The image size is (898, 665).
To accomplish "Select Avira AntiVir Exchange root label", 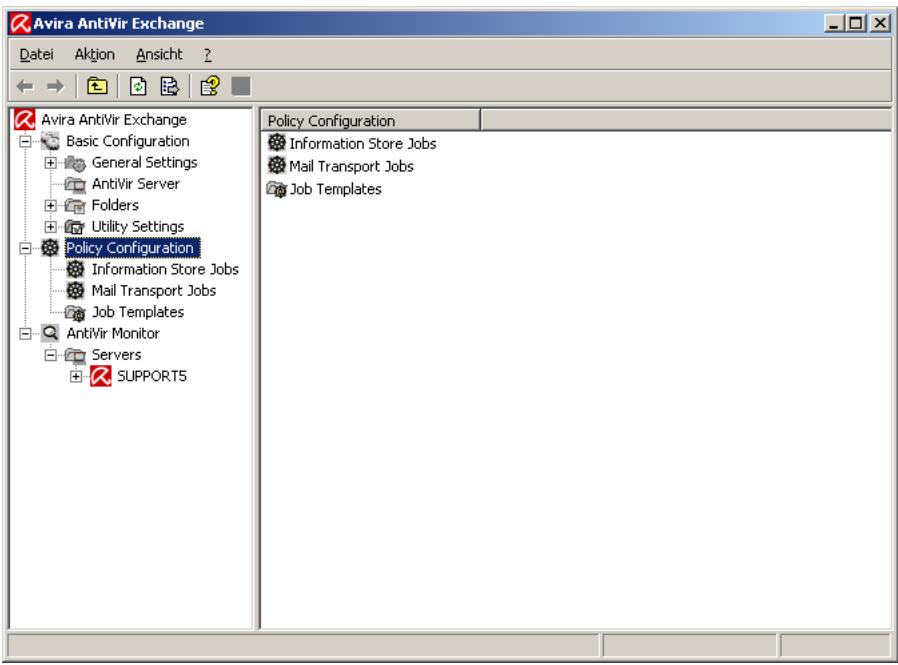I will [114, 120].
